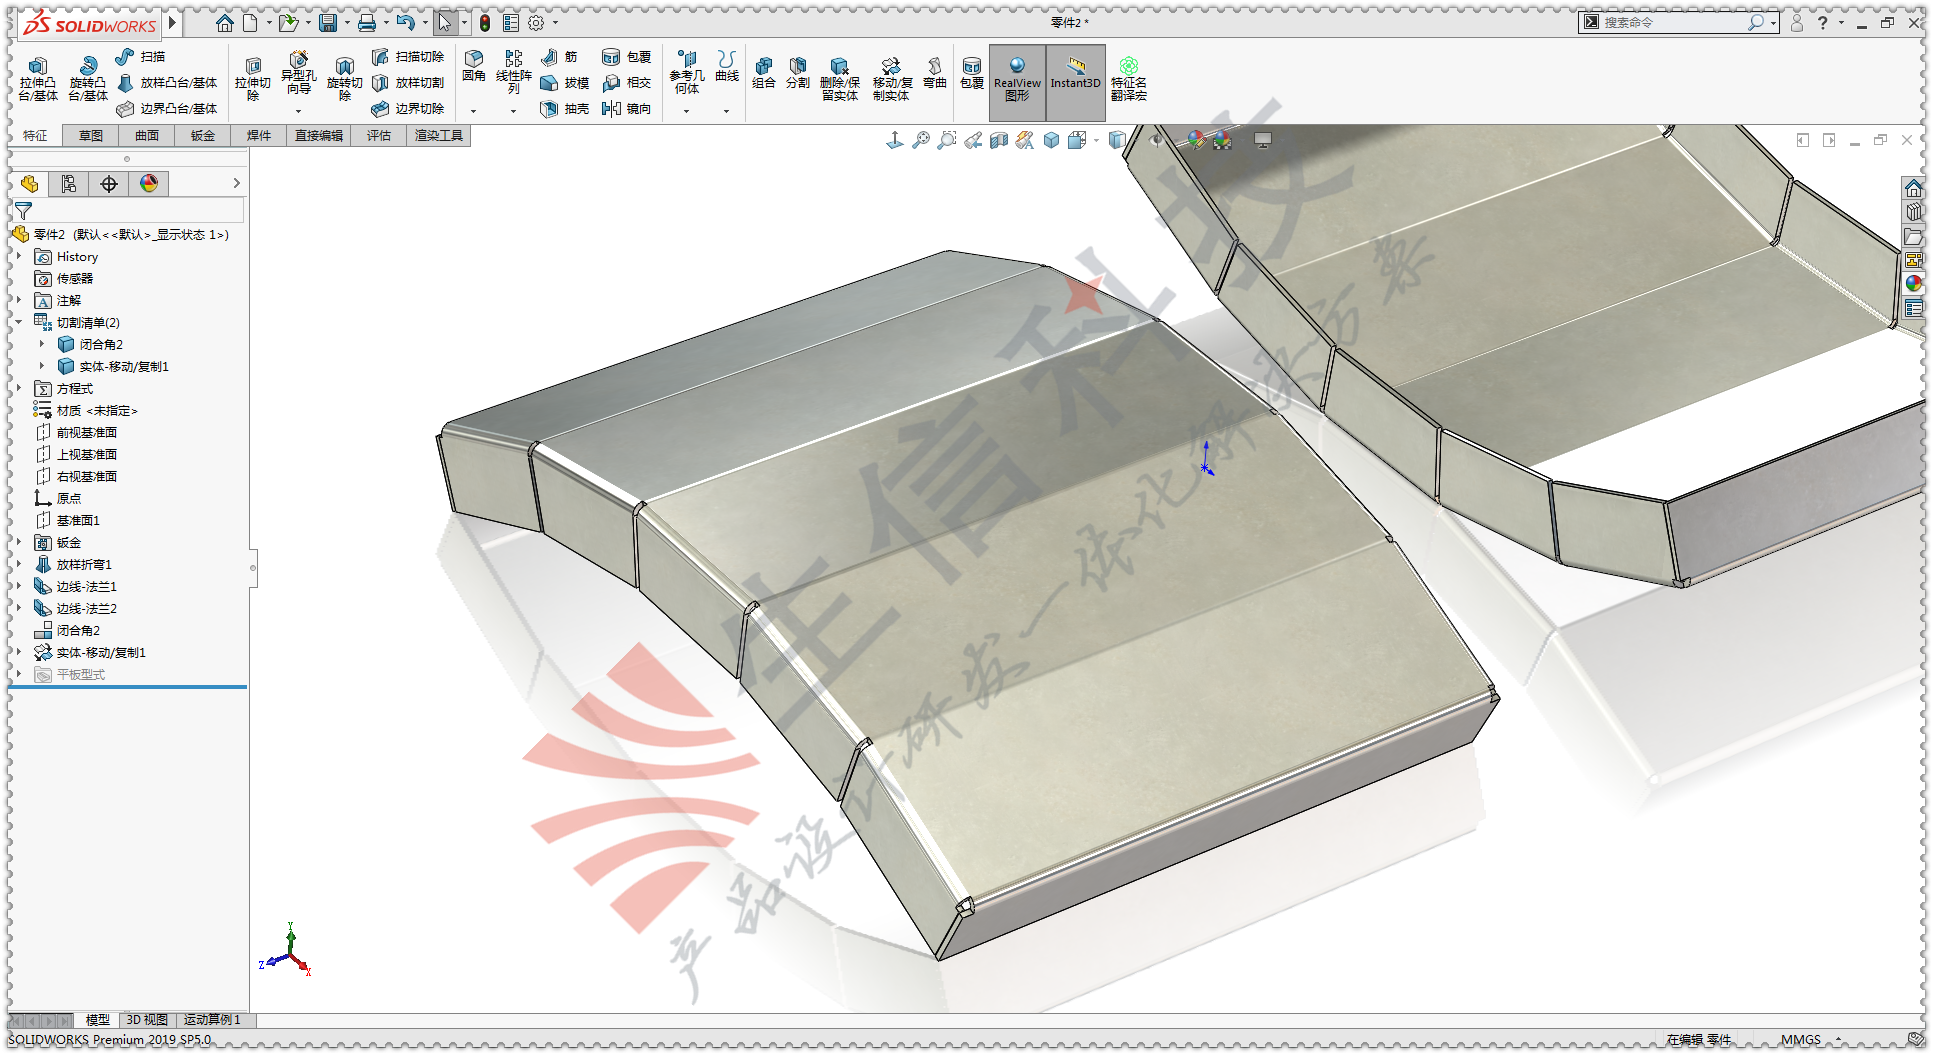
Task: Expand the History node in the feature tree
Action: pyautogui.click(x=19, y=256)
